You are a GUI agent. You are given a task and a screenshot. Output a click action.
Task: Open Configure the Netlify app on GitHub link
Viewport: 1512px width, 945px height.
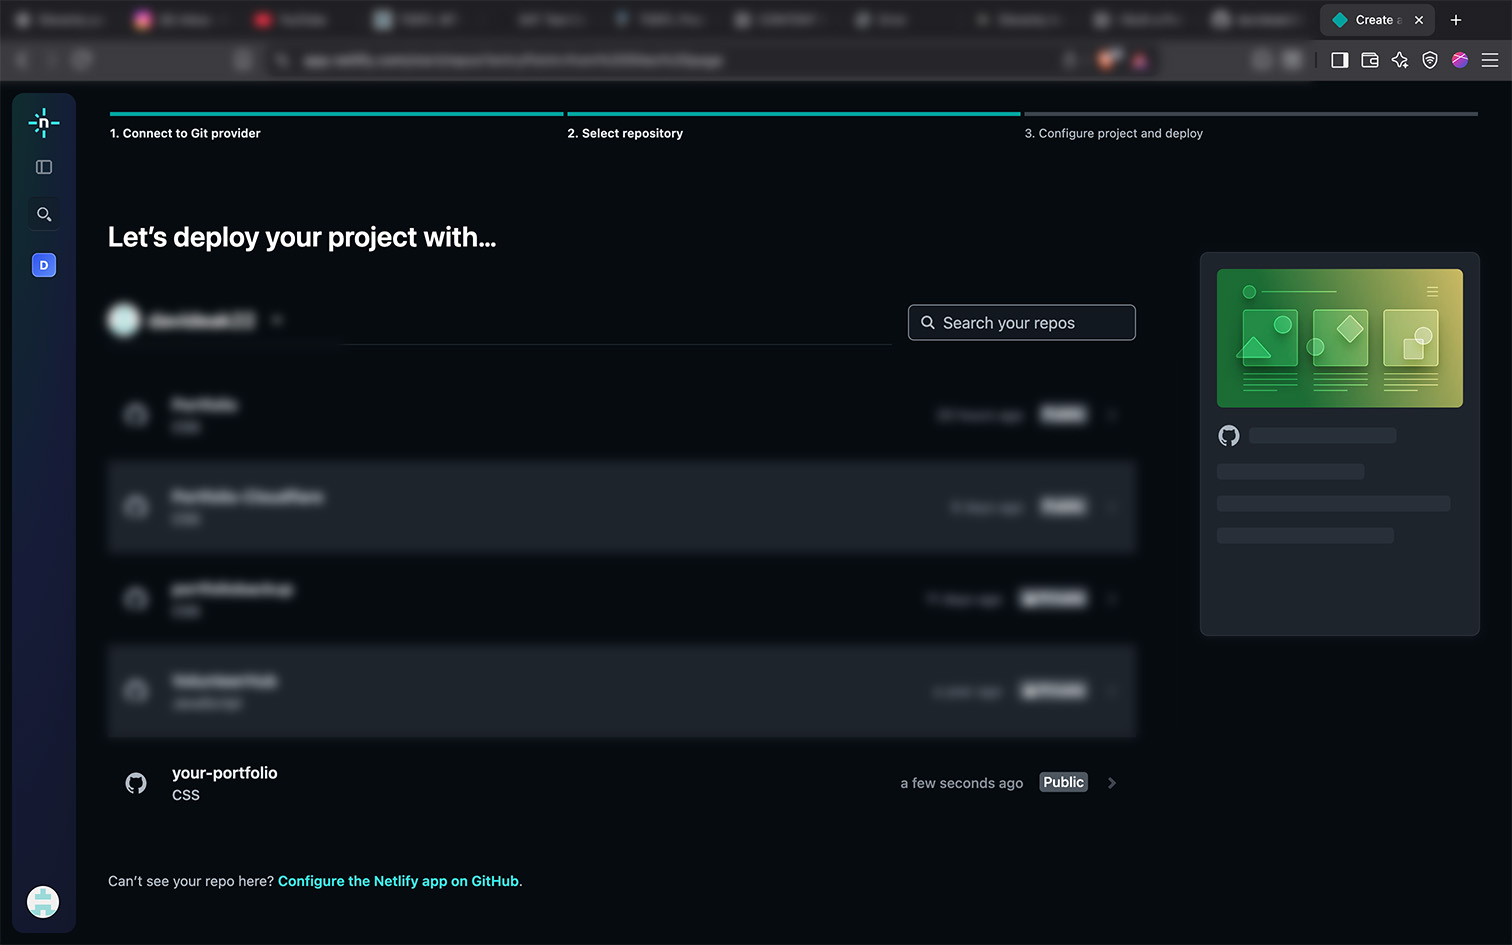coord(399,881)
